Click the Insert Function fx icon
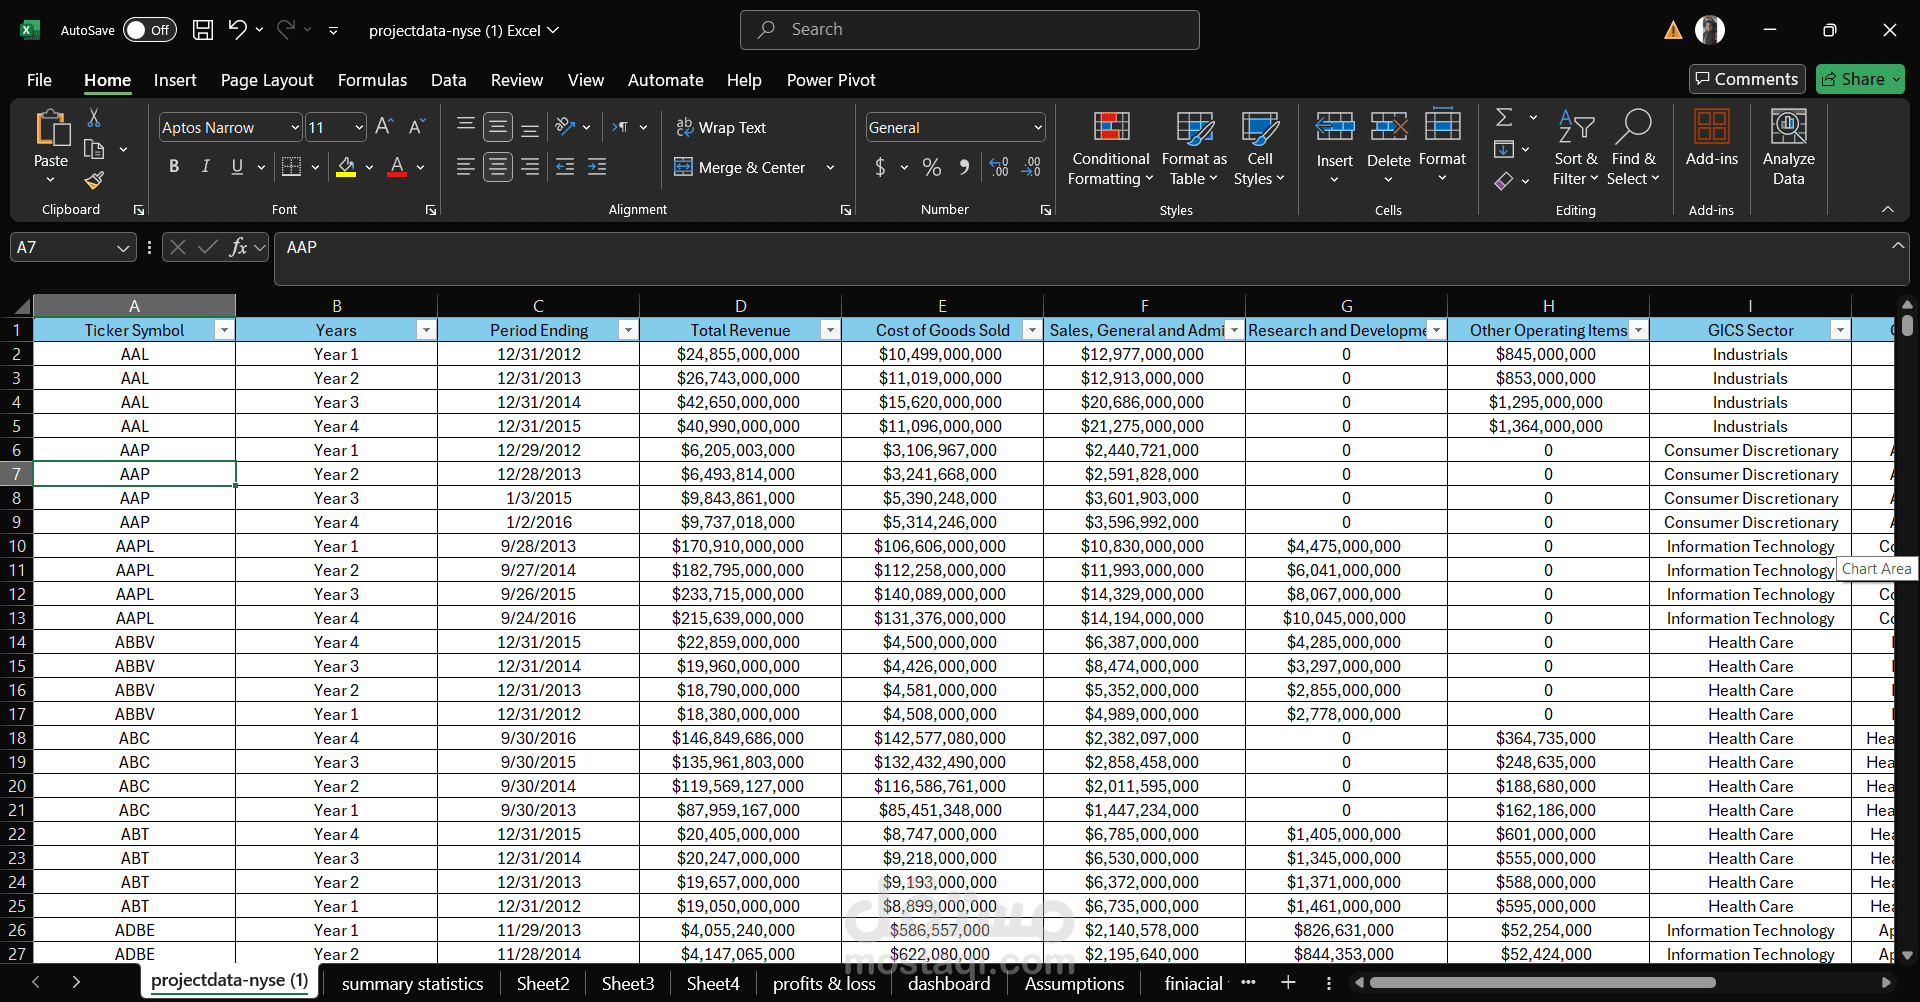Image resolution: width=1920 pixels, height=1002 pixels. tap(238, 247)
